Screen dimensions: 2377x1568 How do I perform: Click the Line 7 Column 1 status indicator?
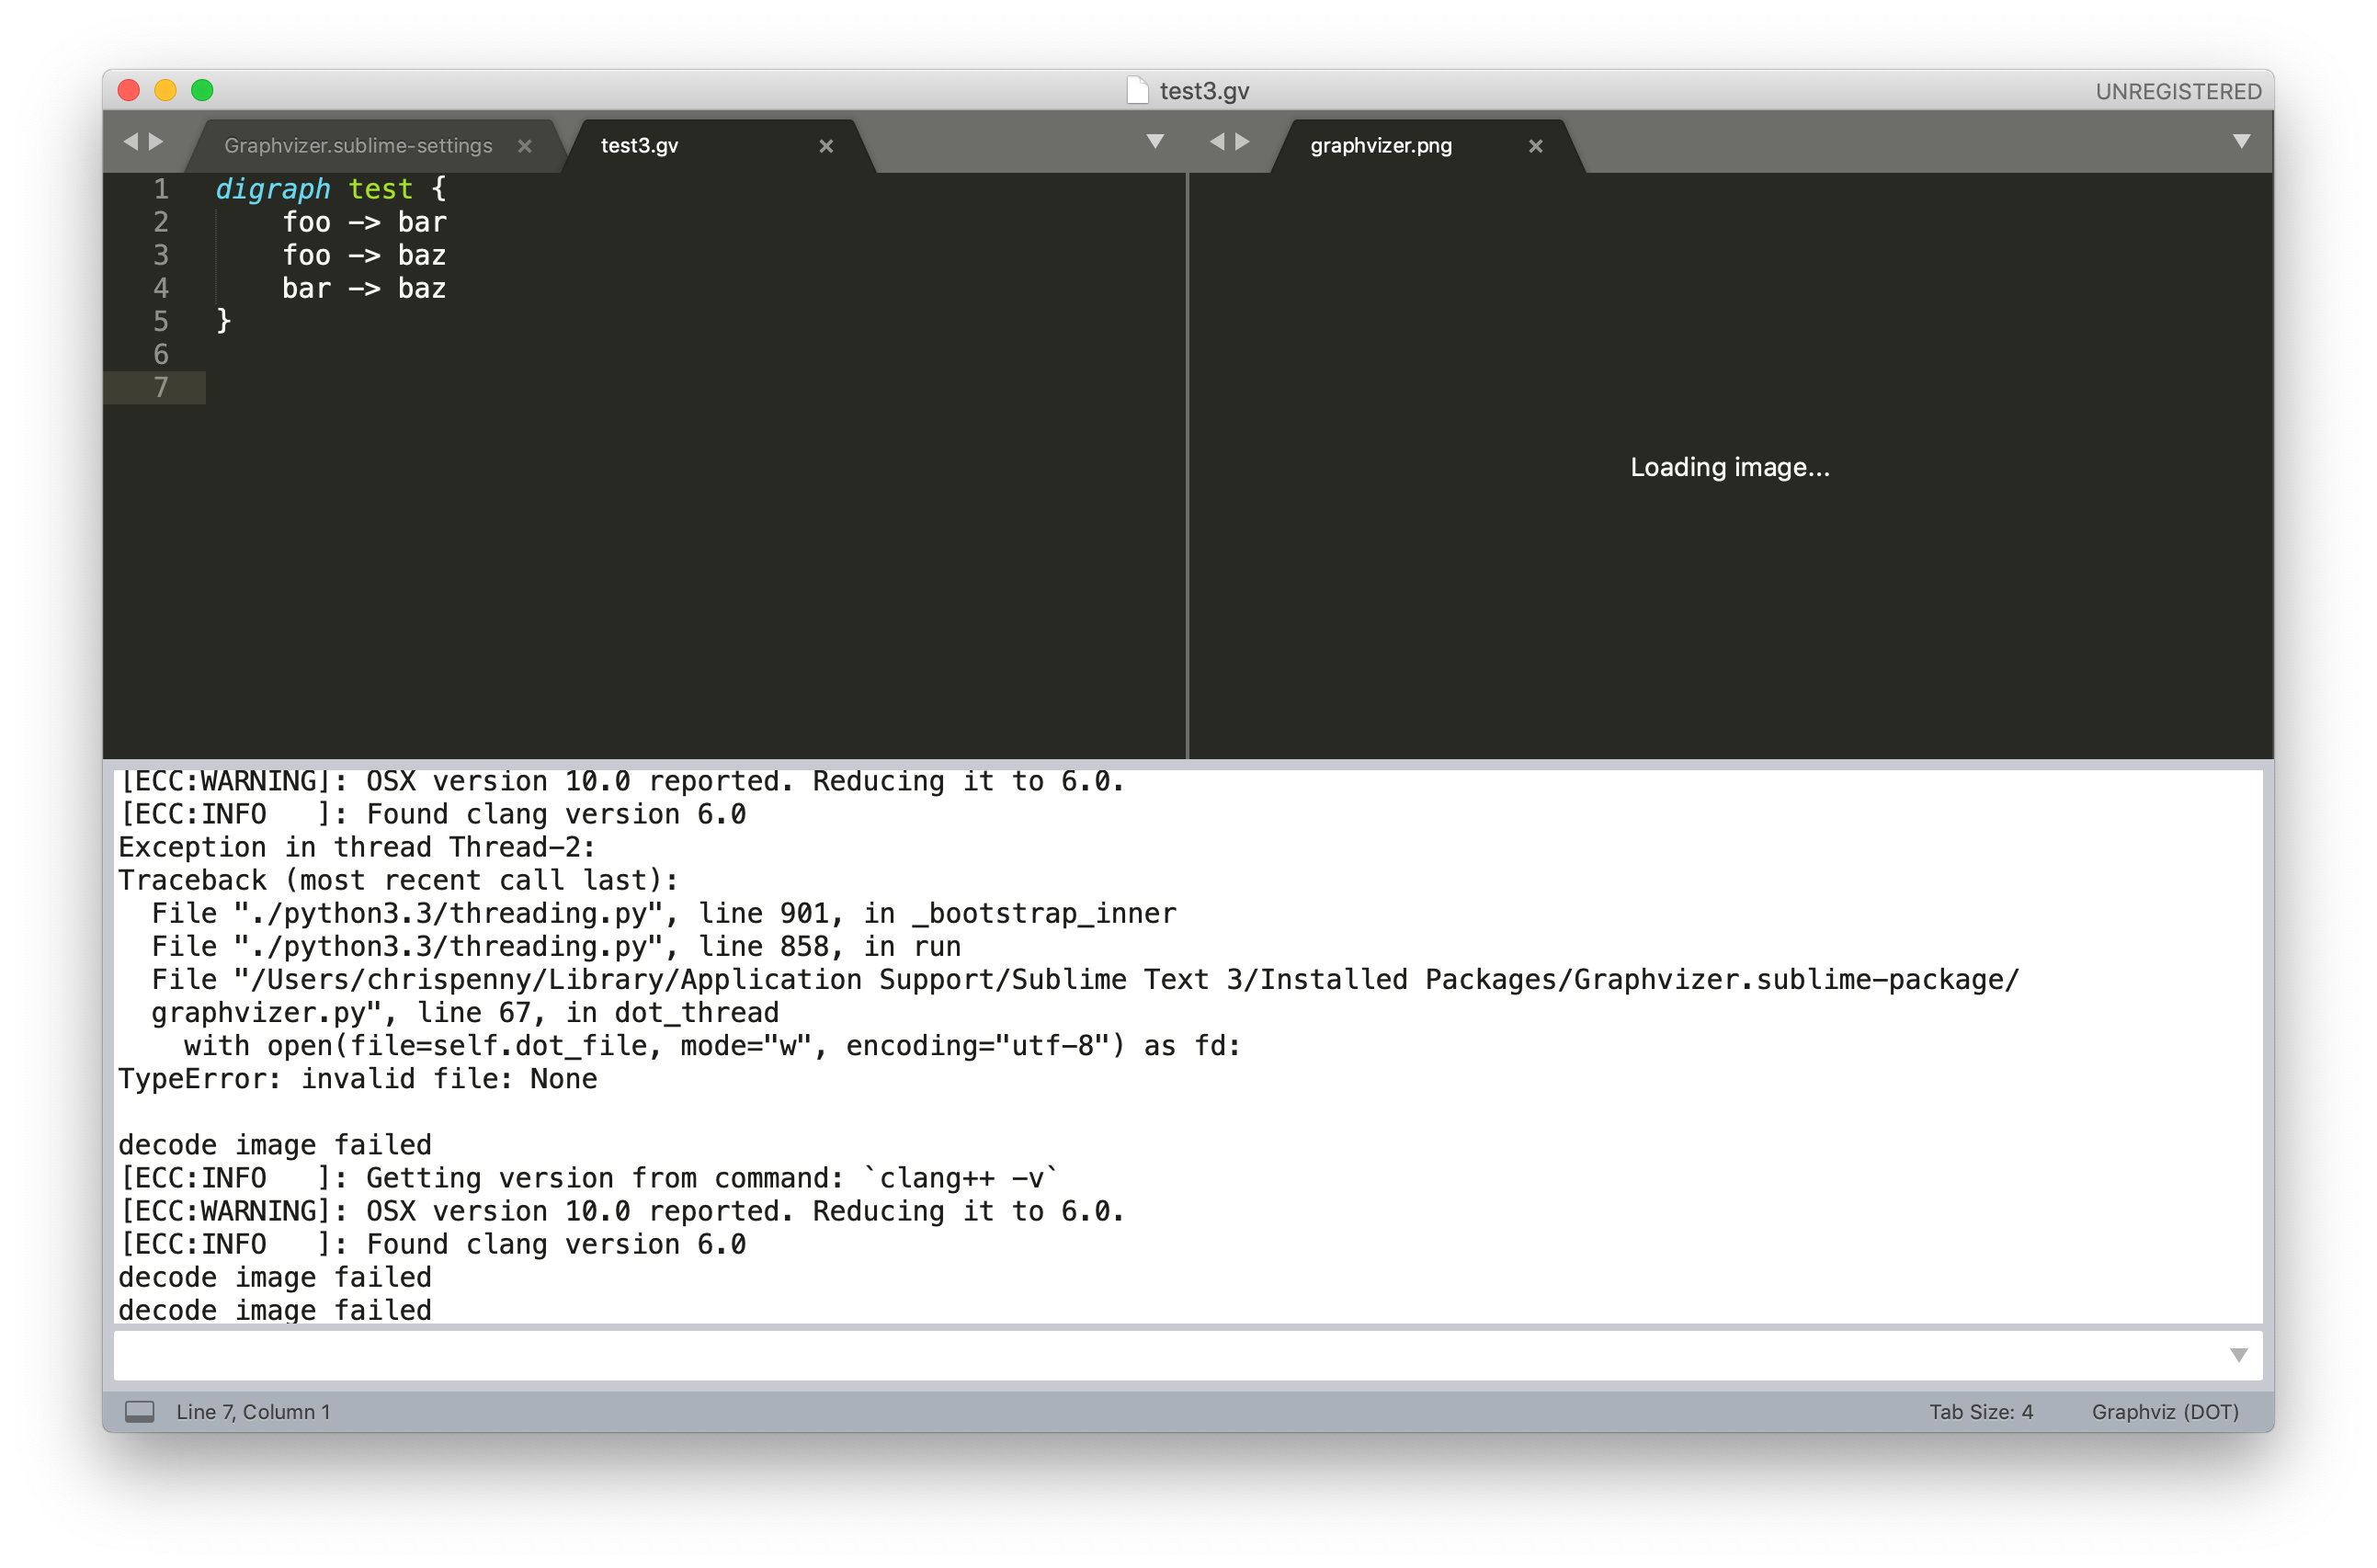point(256,1411)
